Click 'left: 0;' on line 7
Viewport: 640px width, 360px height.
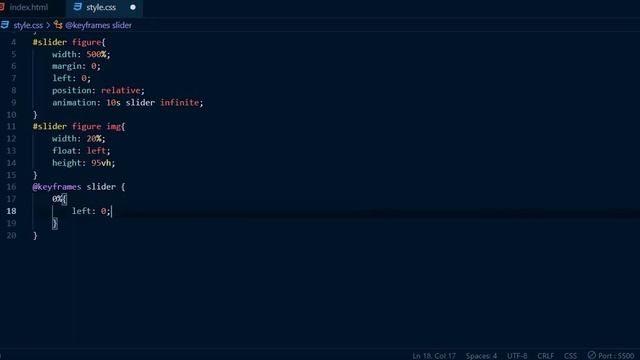71,78
